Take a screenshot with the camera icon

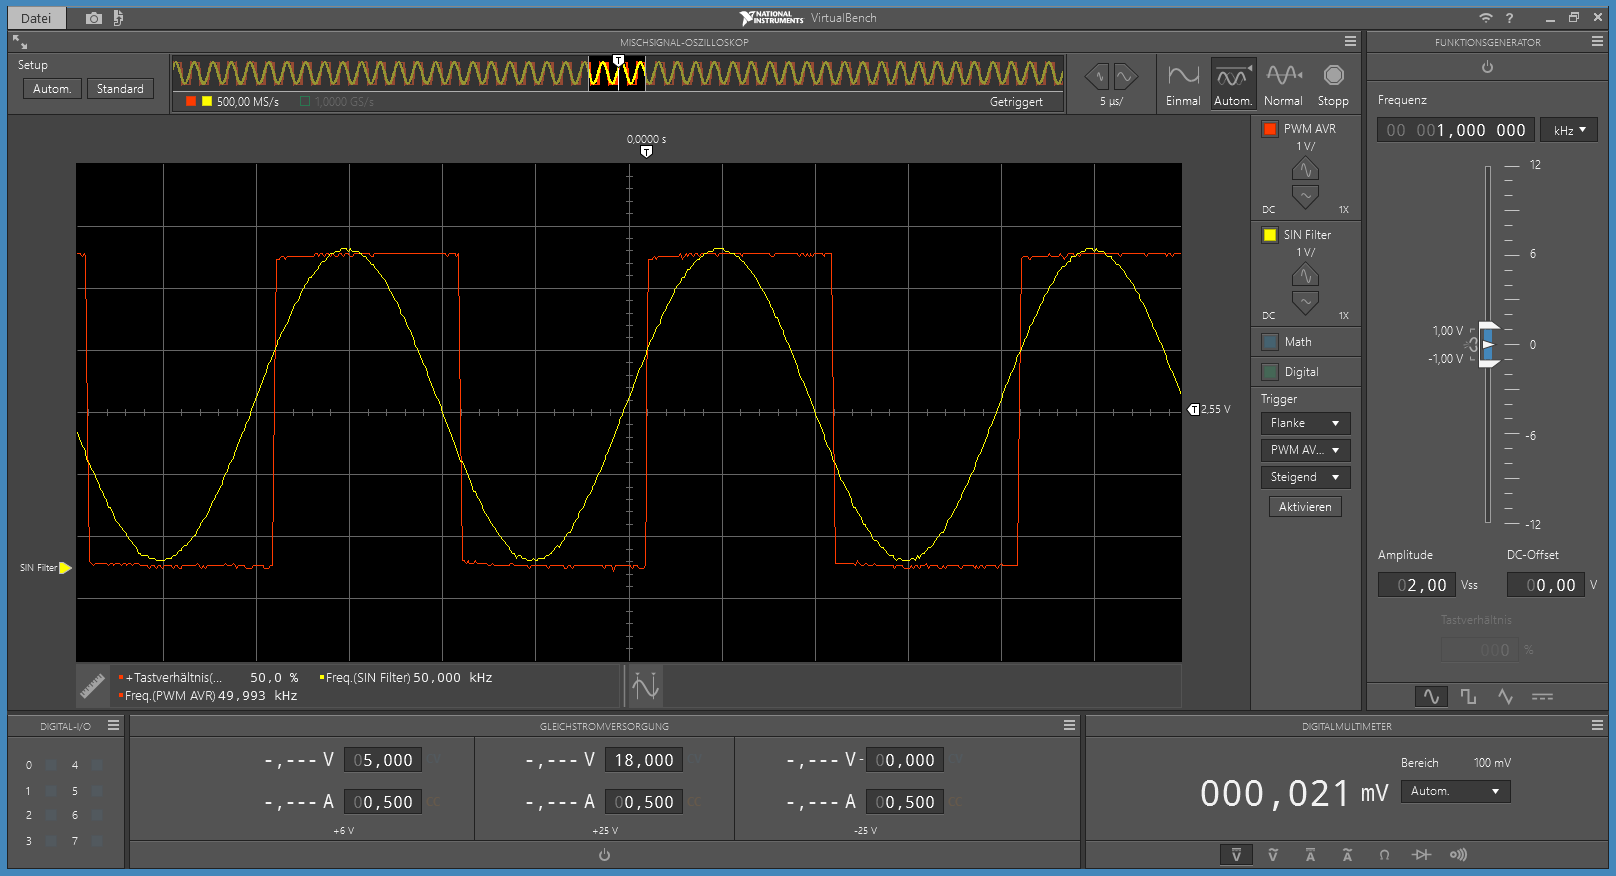94,18
